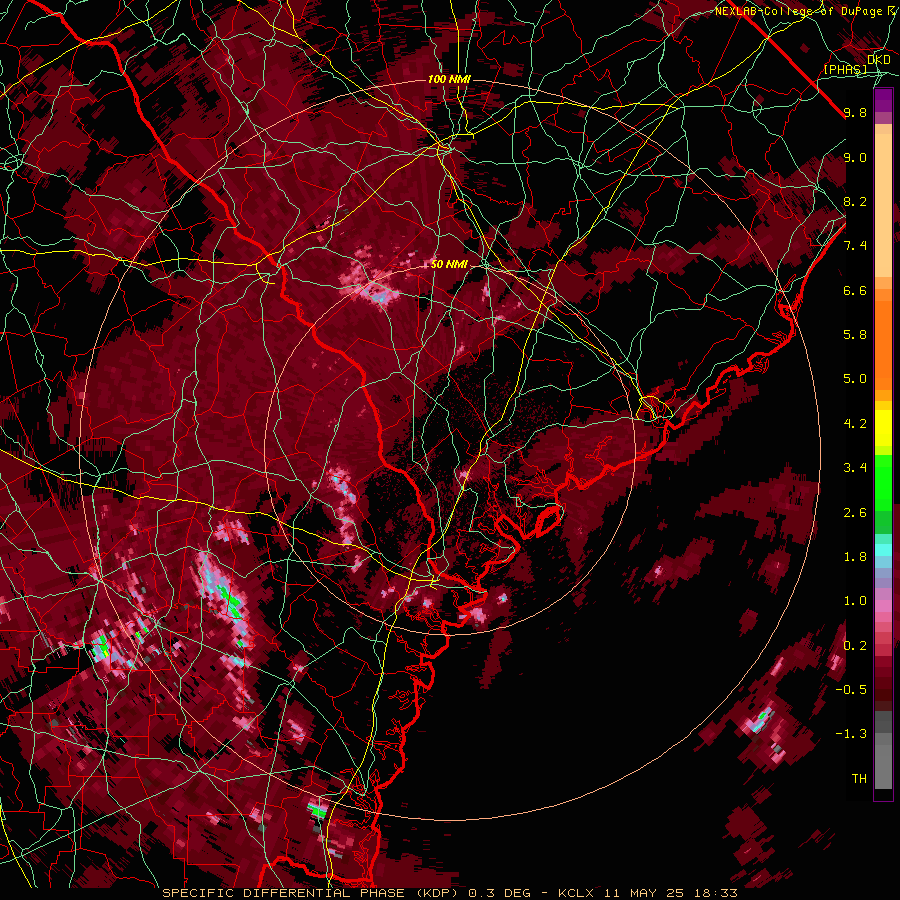Click the 50 NMI range ring label
The width and height of the screenshot is (900, 900).
(449, 264)
